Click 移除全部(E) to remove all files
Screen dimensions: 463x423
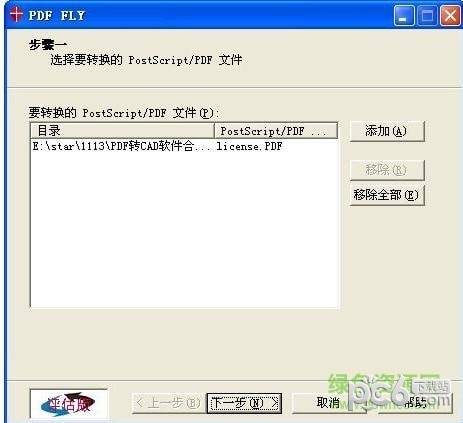[x=387, y=195]
